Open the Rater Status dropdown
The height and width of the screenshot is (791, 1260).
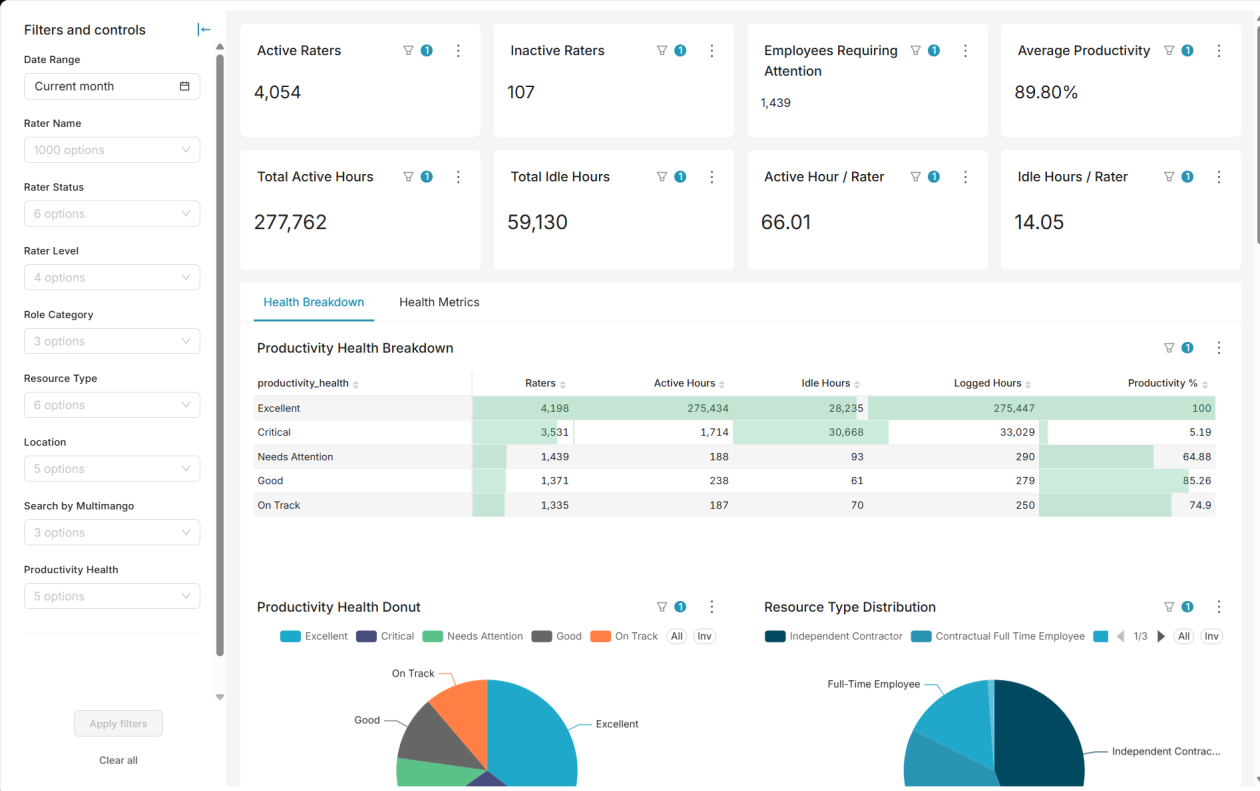tap(112, 214)
